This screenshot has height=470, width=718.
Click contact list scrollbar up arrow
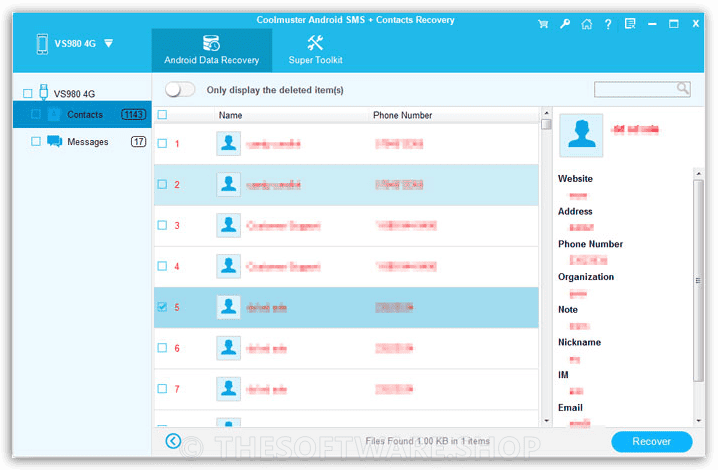[x=546, y=113]
